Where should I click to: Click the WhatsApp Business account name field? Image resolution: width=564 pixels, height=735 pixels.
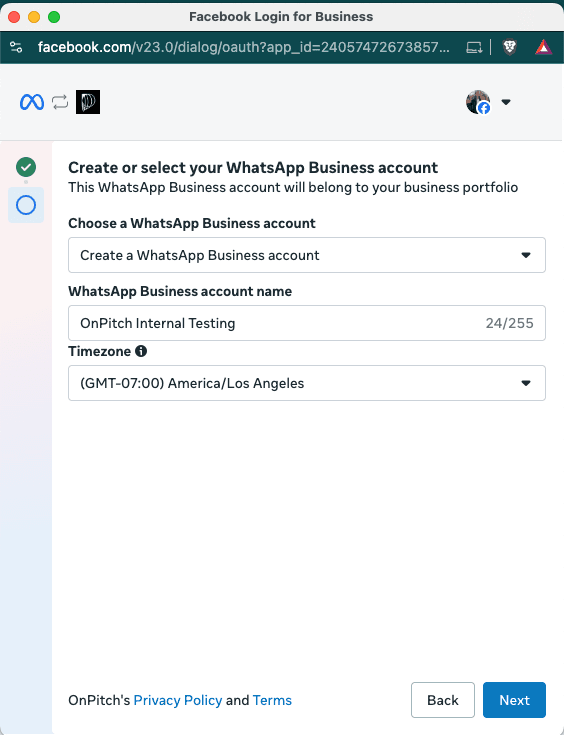(307, 323)
